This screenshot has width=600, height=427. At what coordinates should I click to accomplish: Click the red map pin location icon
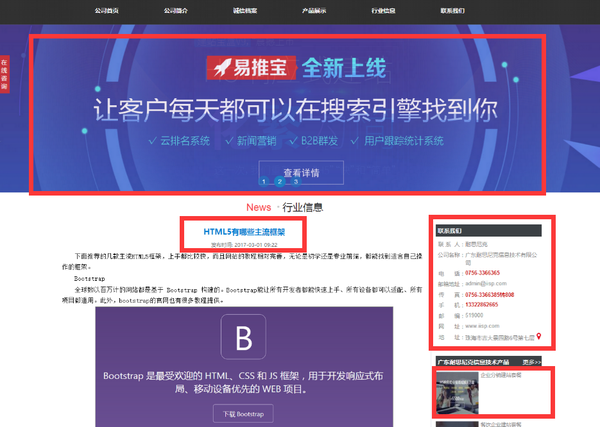539,336
